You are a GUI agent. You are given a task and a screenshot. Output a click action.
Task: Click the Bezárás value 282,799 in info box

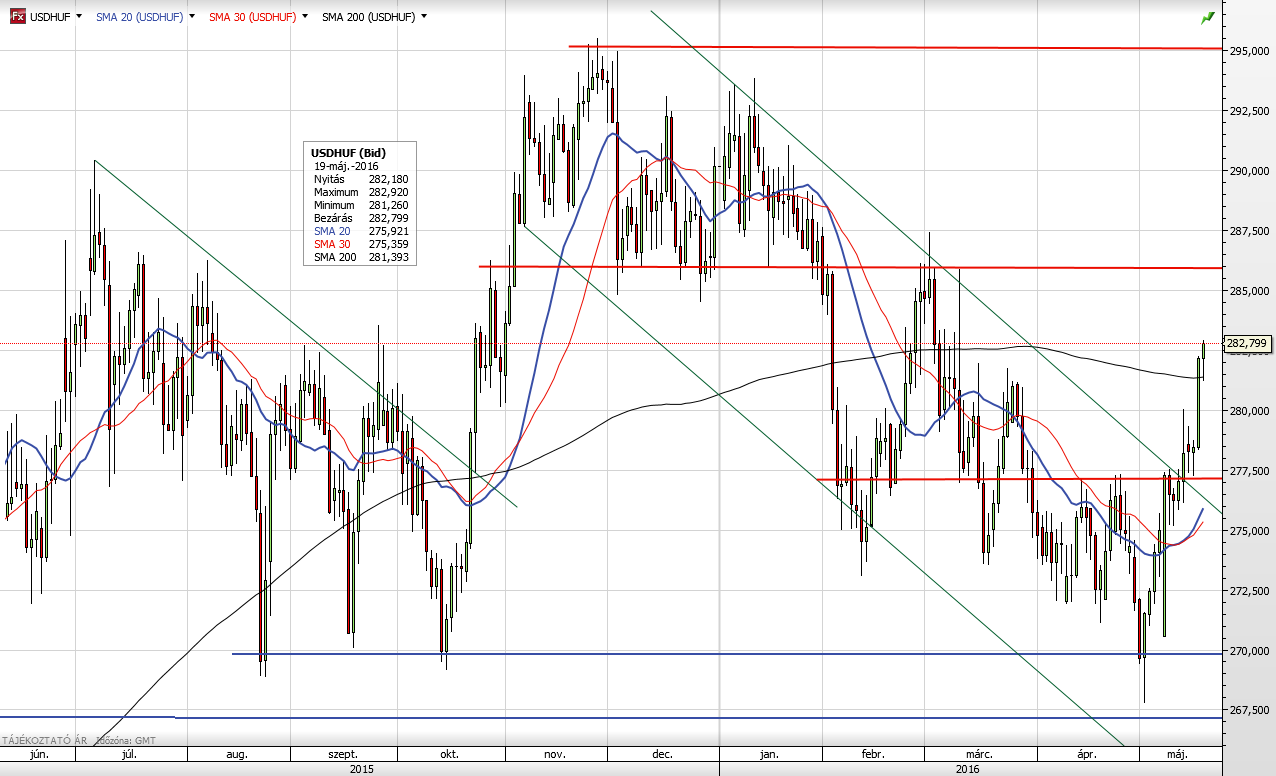tap(388, 217)
